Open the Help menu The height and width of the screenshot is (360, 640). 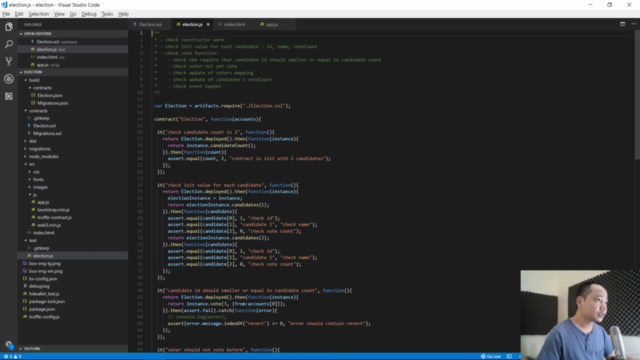123,14
